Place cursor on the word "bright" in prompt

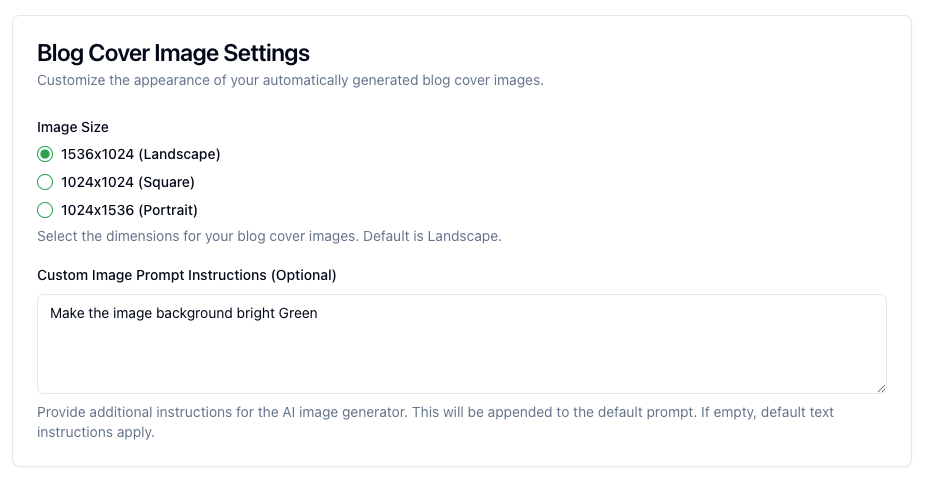click(254, 313)
